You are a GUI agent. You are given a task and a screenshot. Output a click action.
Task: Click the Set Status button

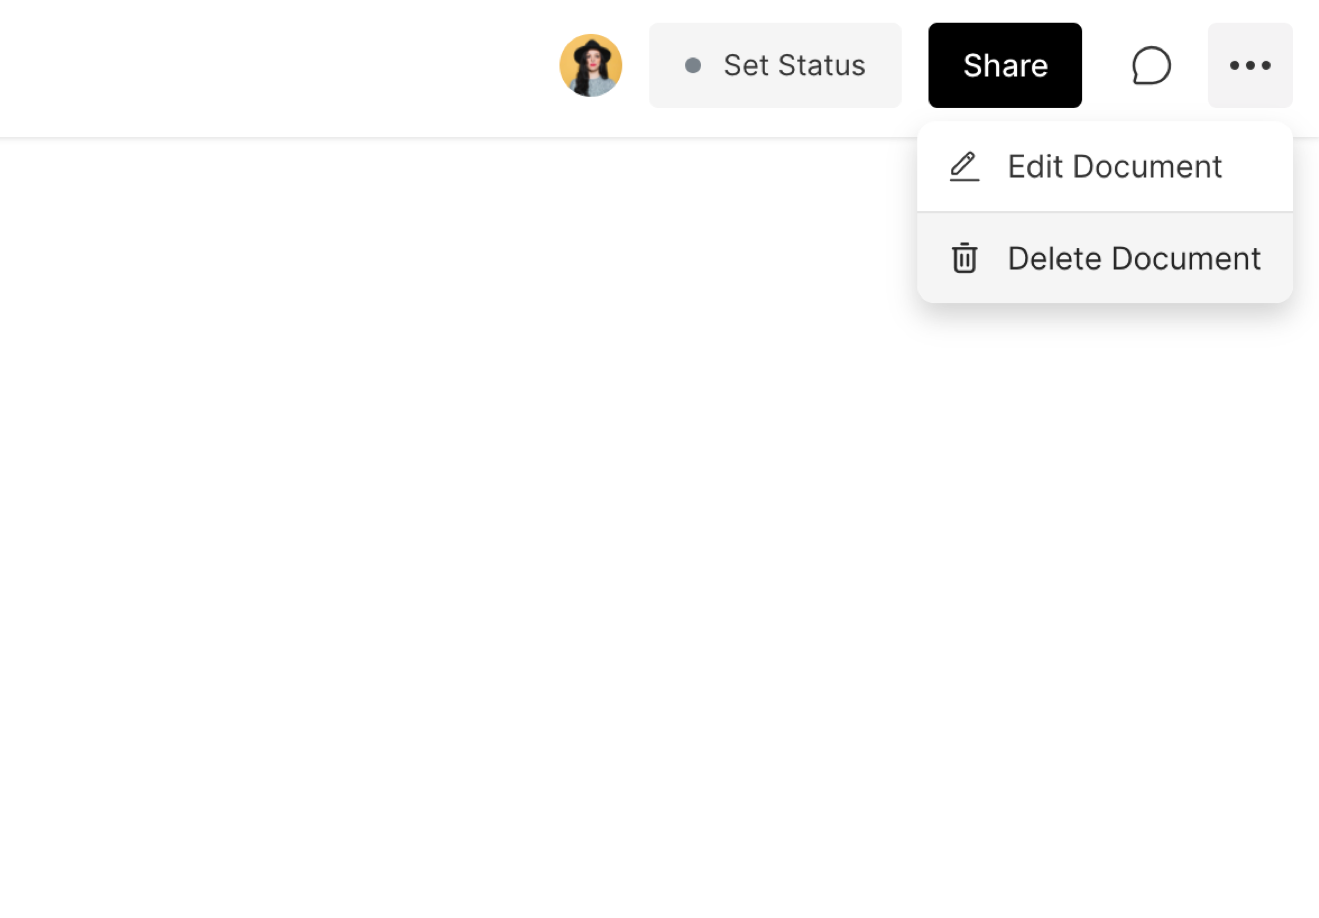click(775, 65)
